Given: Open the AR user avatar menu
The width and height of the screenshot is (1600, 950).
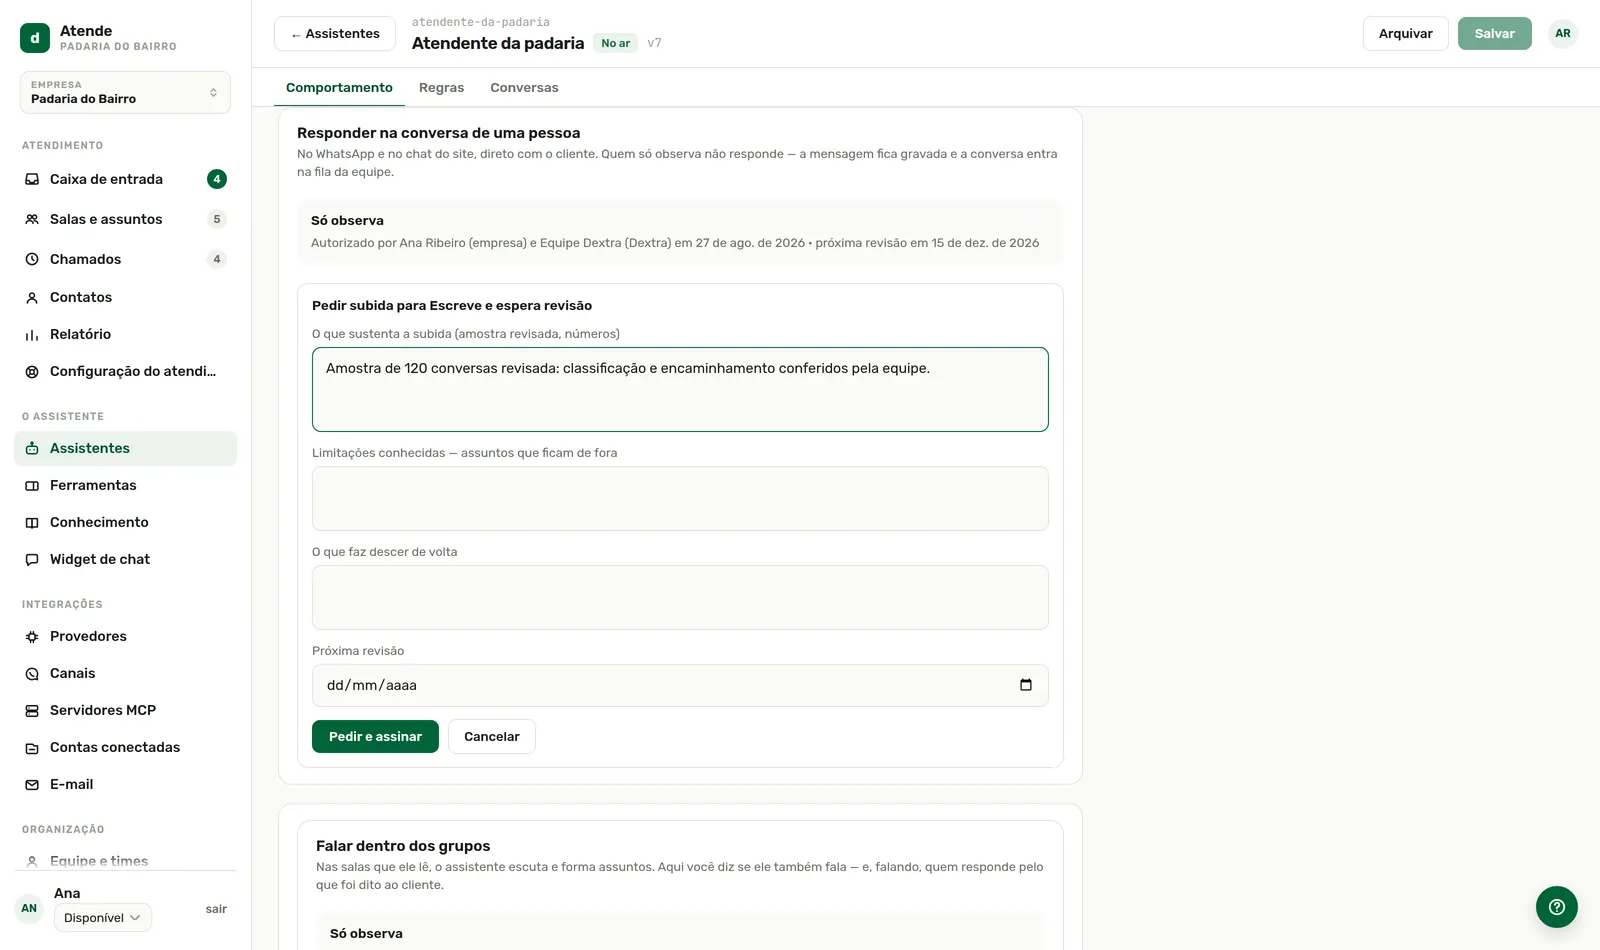Looking at the screenshot, I should point(1562,34).
